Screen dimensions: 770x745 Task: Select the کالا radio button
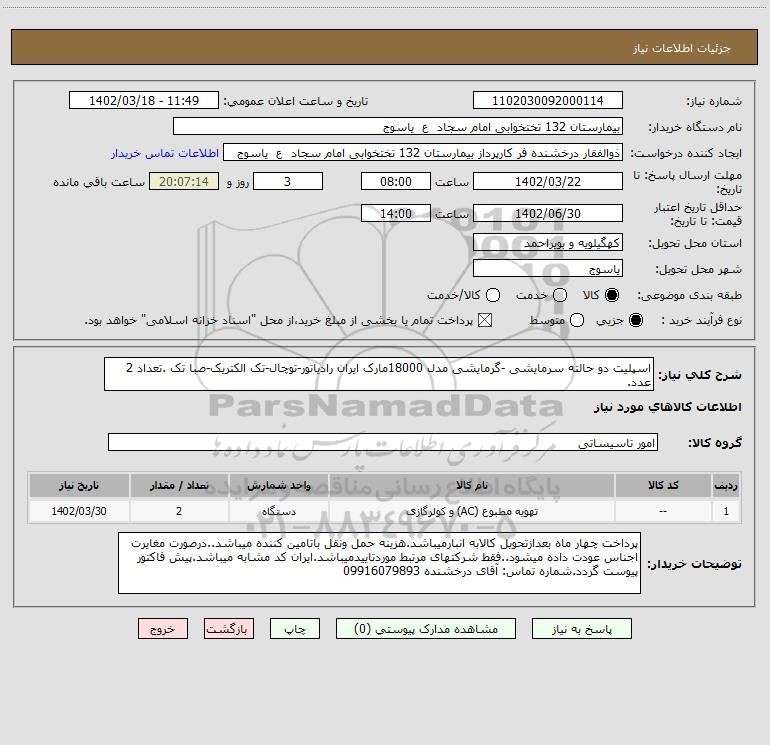(x=612, y=295)
